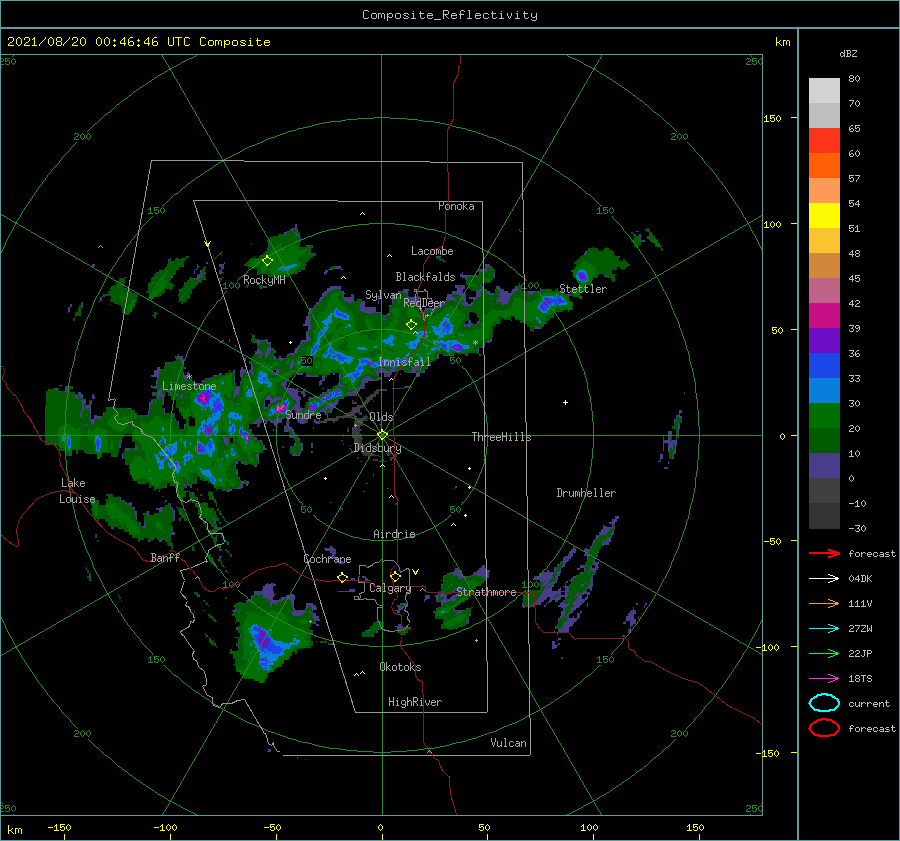Screen dimensions: 900x841
Task: Select the purple 39 dBZ color swatch
Action: pos(824,340)
